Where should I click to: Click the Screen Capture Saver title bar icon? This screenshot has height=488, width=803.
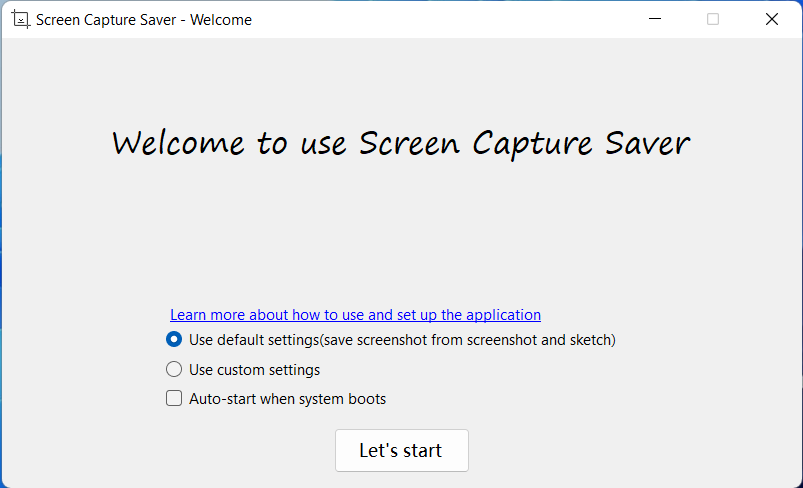19,19
